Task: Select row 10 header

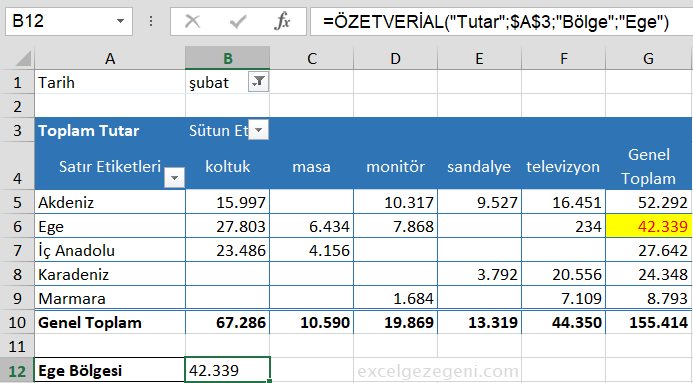Action: pyautogui.click(x=17, y=322)
